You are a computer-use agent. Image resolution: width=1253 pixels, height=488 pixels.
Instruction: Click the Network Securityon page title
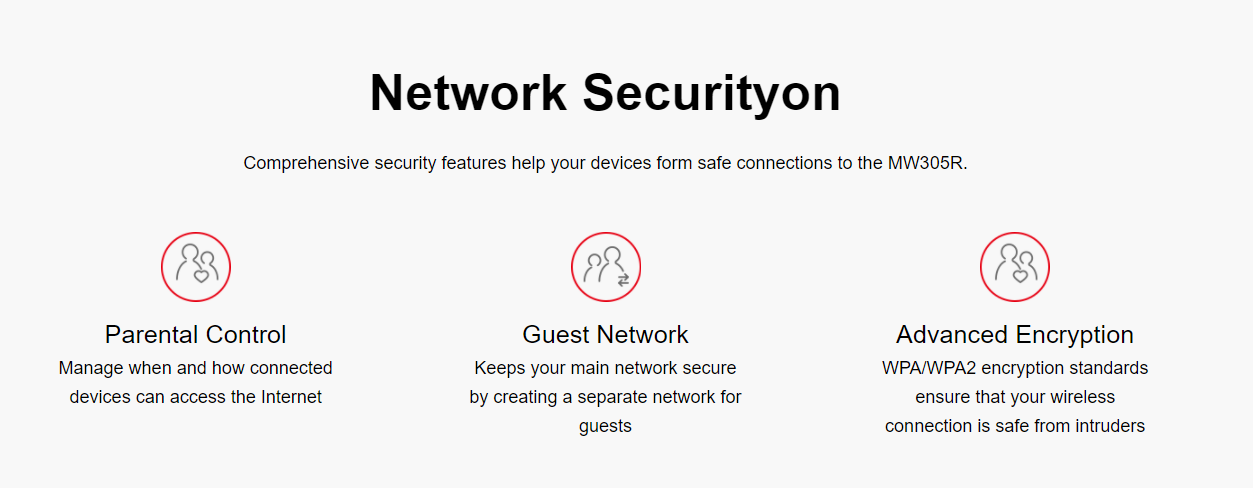coord(605,93)
